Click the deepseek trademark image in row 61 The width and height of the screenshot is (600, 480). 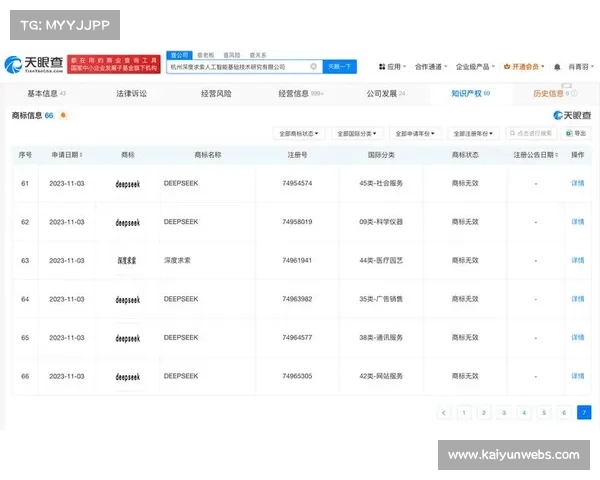(x=128, y=184)
